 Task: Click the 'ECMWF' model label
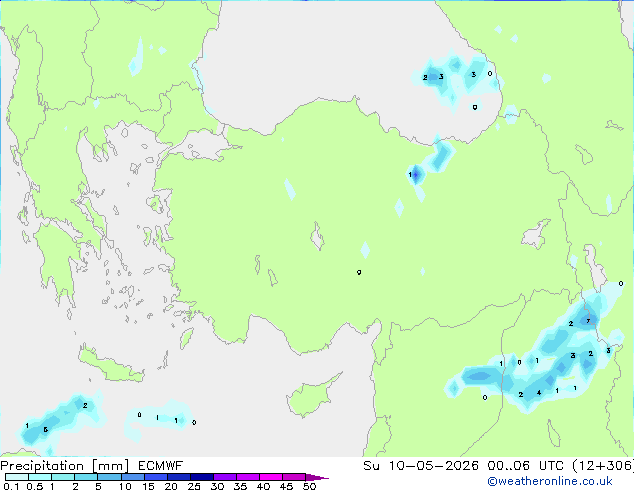tap(161, 466)
